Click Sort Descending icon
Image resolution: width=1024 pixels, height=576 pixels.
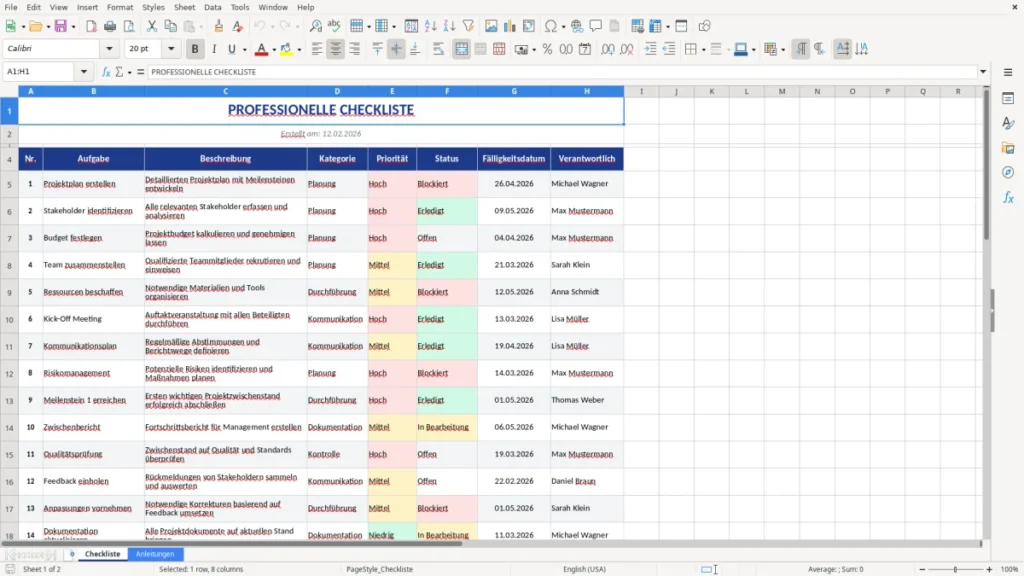pyautogui.click(x=449, y=26)
